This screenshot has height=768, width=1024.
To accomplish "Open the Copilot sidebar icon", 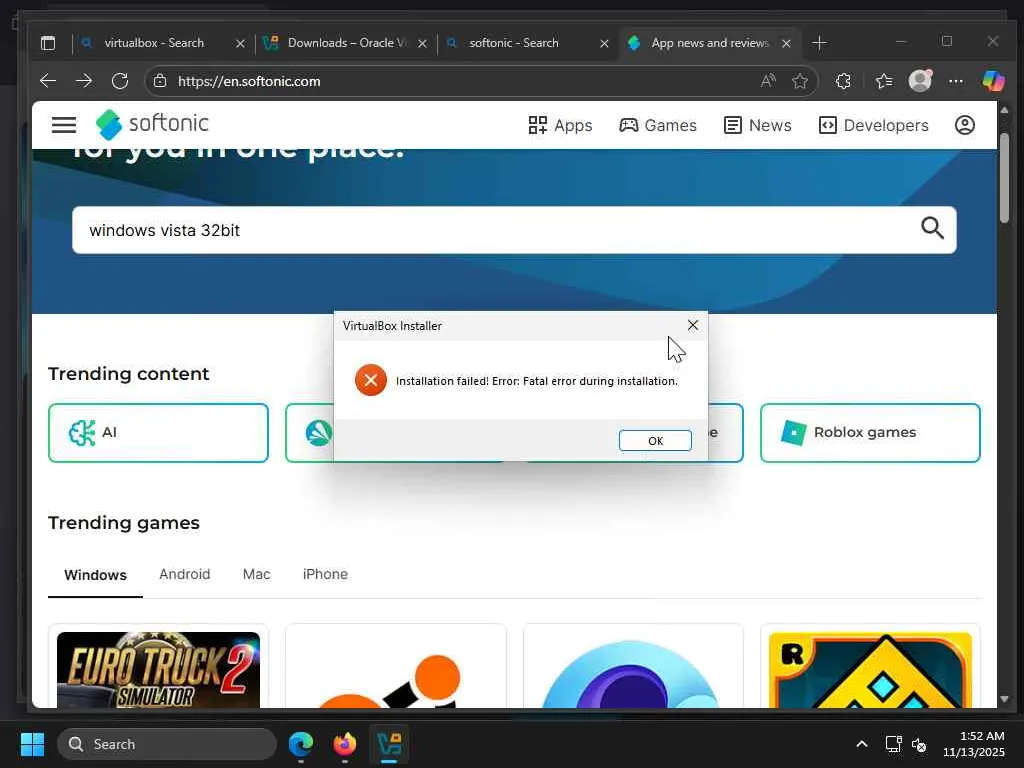I will coord(993,81).
